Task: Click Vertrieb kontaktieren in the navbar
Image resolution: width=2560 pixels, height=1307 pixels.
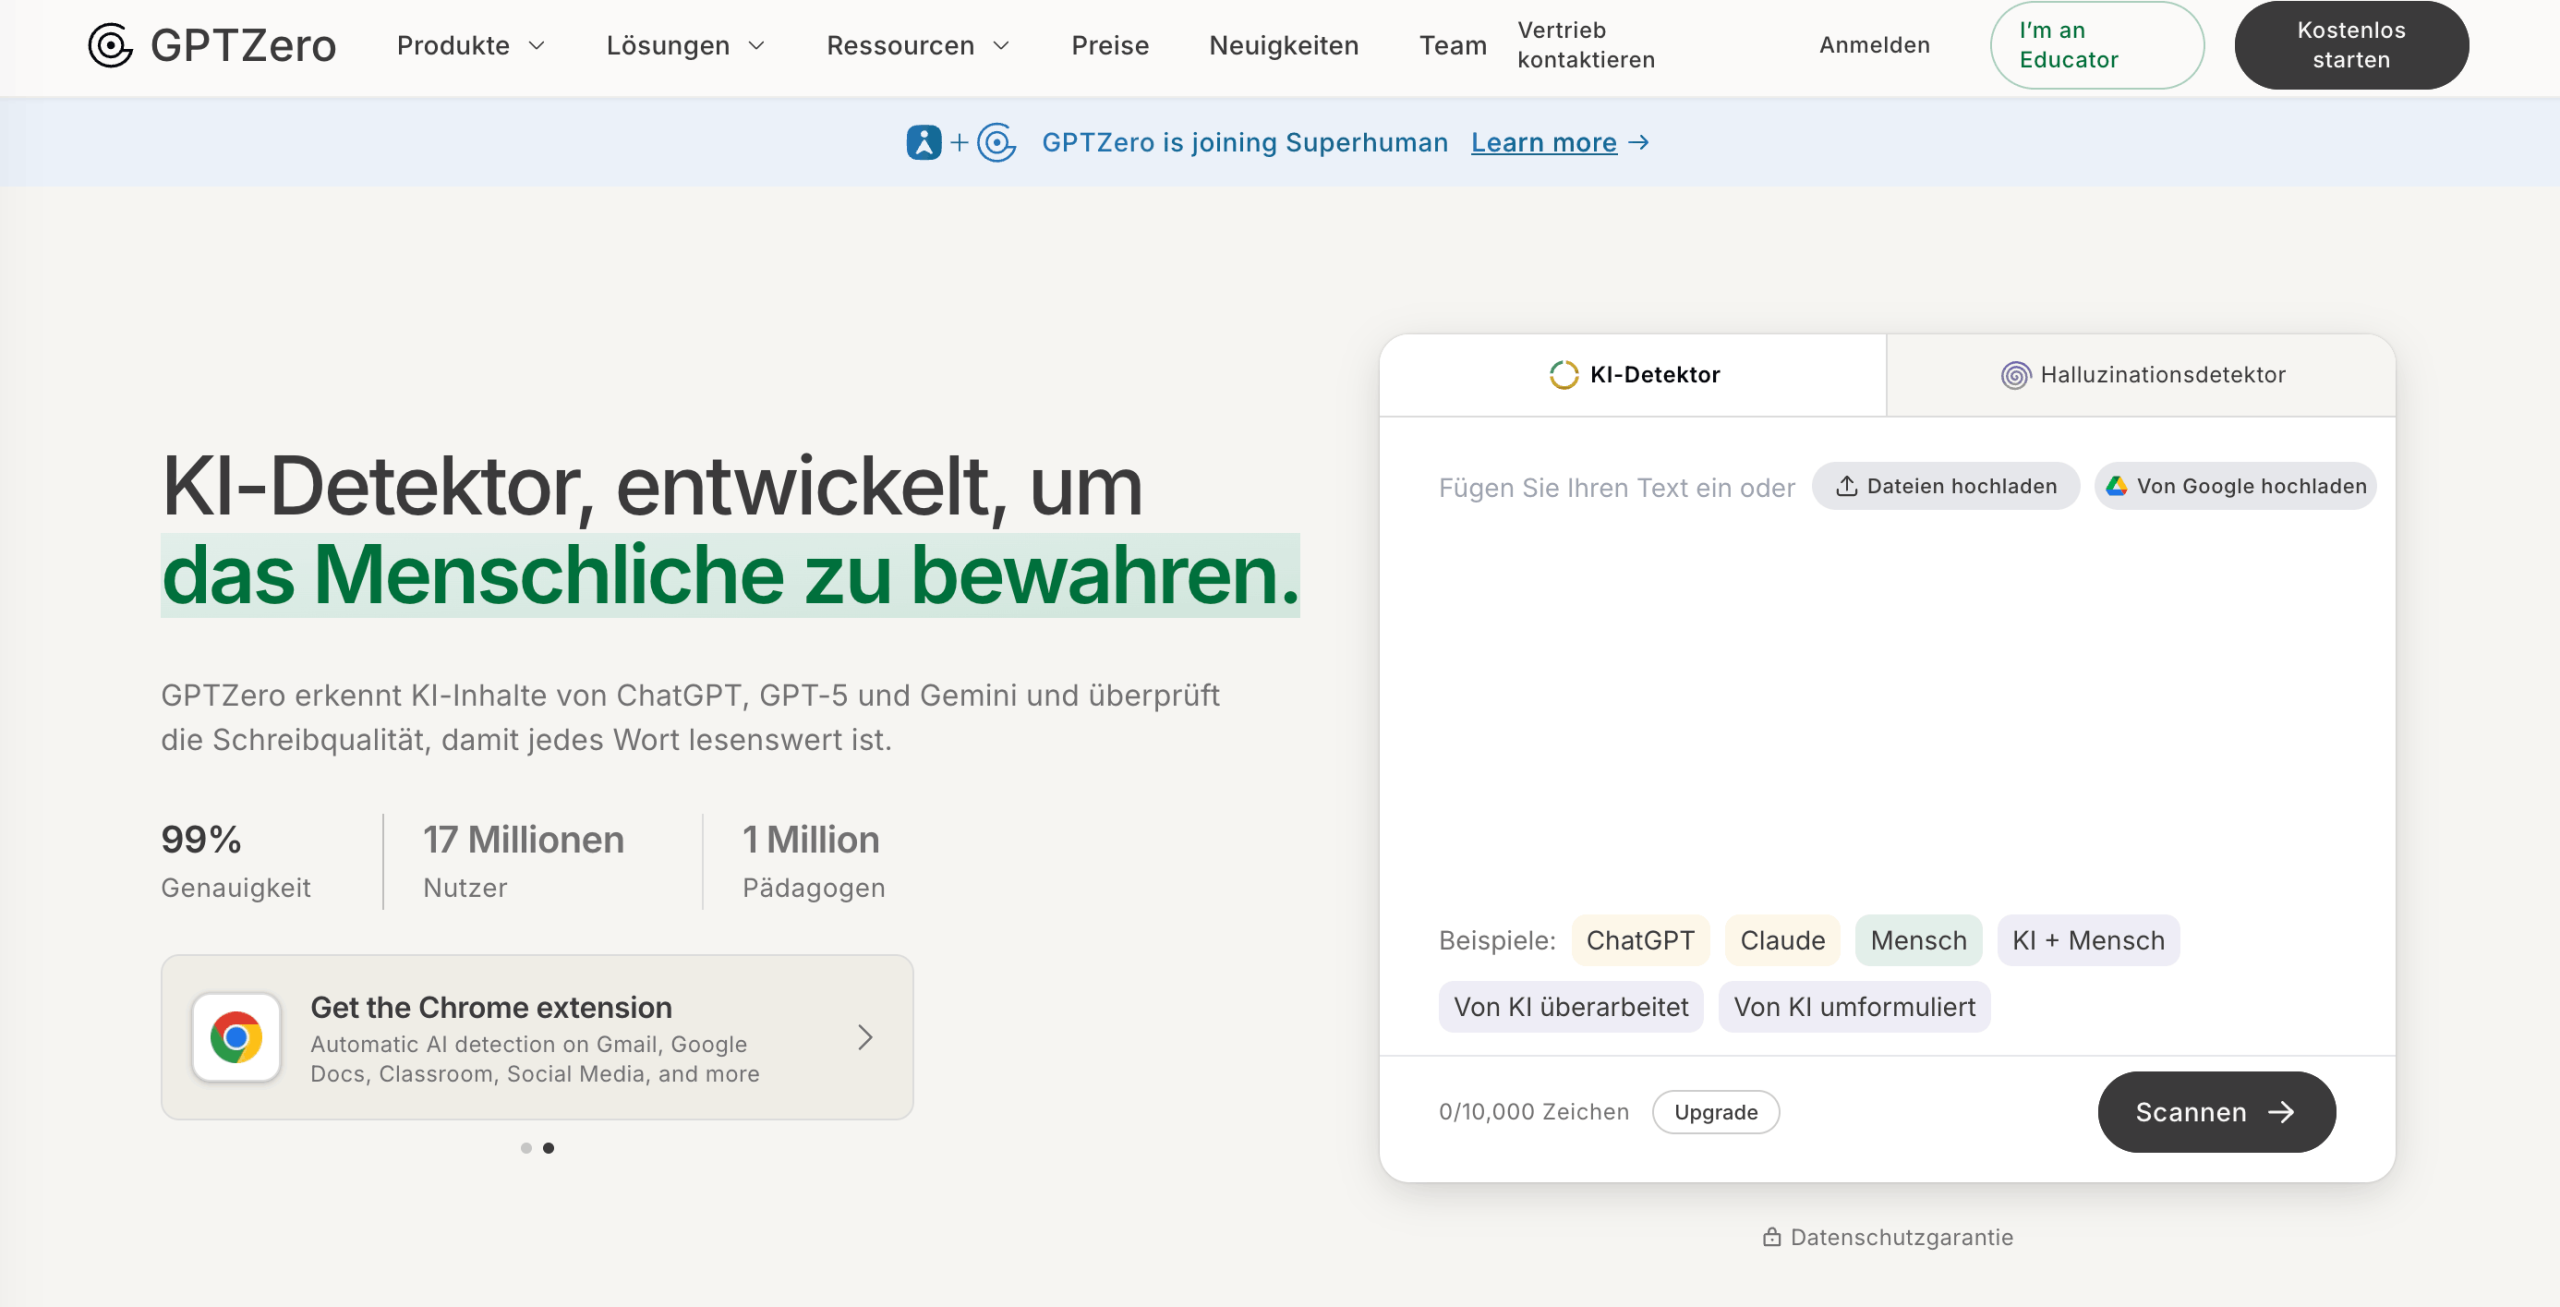Action: pos(1586,45)
